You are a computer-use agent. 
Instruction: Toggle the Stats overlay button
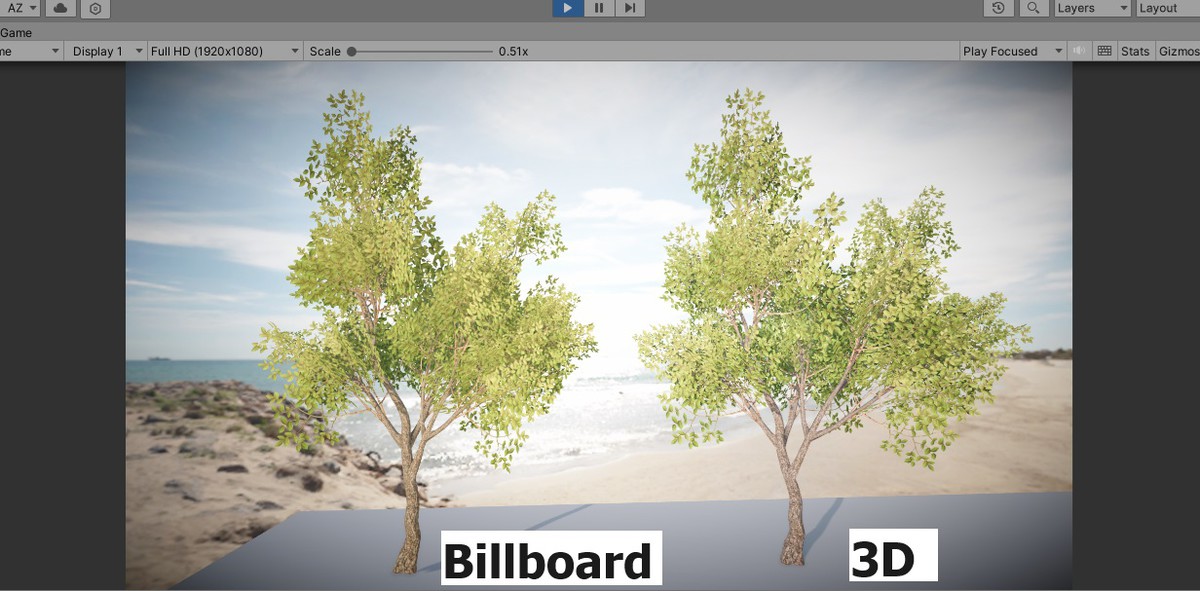pyautogui.click(x=1135, y=51)
